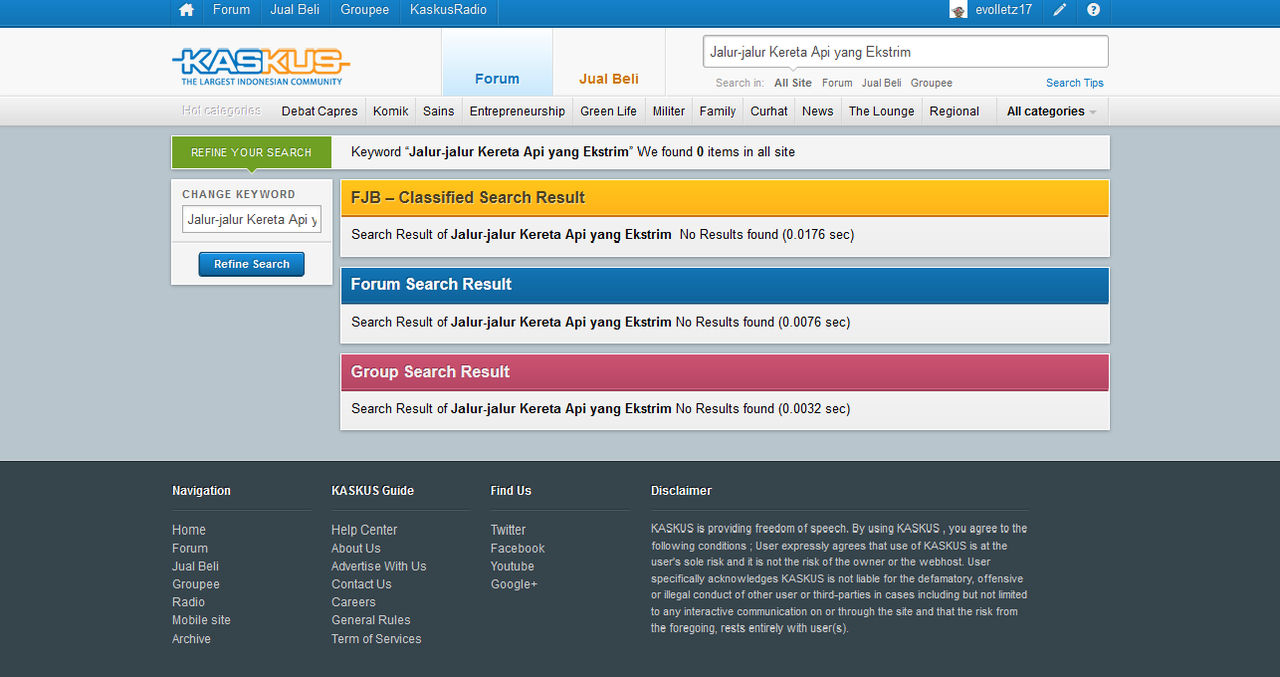Viewport: 1280px width, 677px height.
Task: Open Help Center footer link
Action: (364, 530)
